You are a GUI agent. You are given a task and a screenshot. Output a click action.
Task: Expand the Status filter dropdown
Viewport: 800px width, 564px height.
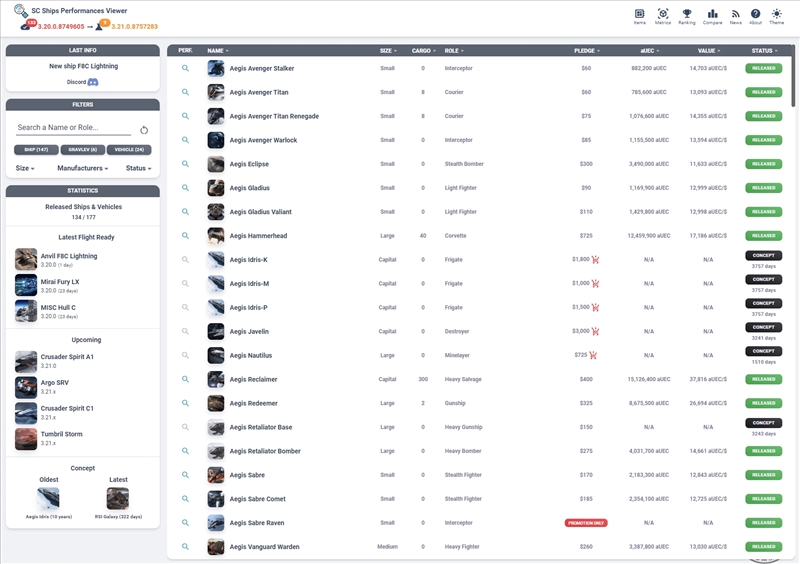pos(138,168)
